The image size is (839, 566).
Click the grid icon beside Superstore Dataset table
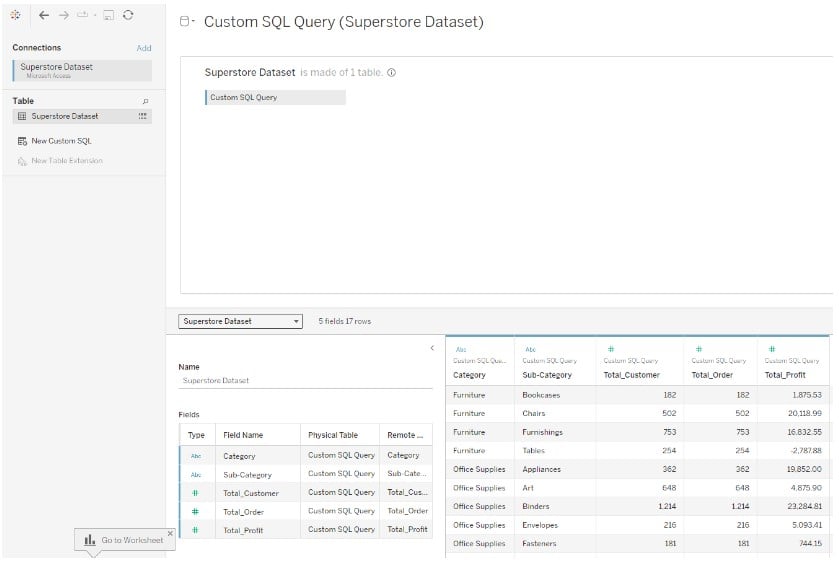click(22, 116)
